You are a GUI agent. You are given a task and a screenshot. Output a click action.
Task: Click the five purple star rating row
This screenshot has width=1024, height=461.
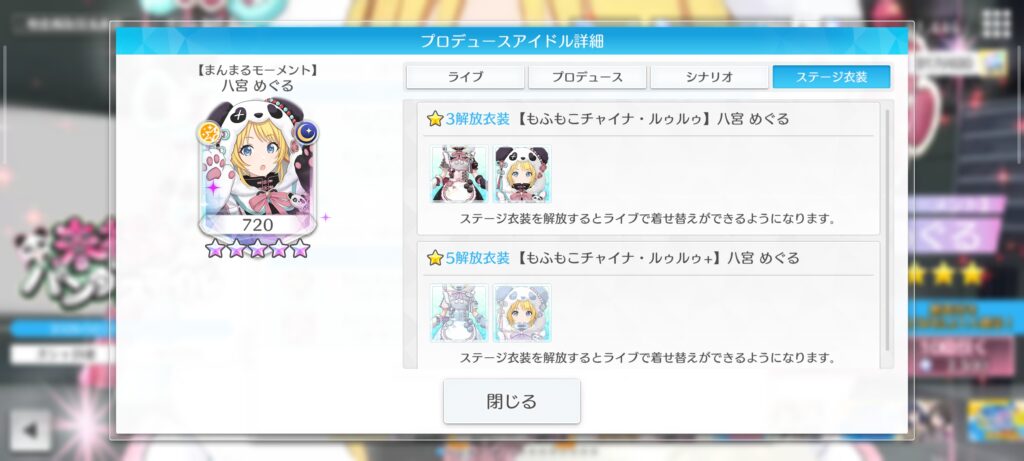point(258,248)
